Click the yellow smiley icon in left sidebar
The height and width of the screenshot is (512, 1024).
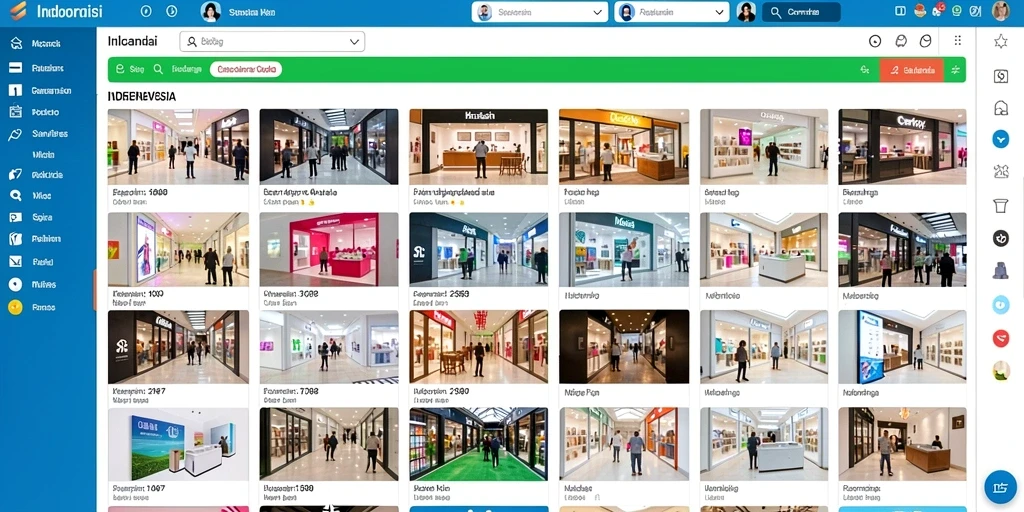coord(15,307)
